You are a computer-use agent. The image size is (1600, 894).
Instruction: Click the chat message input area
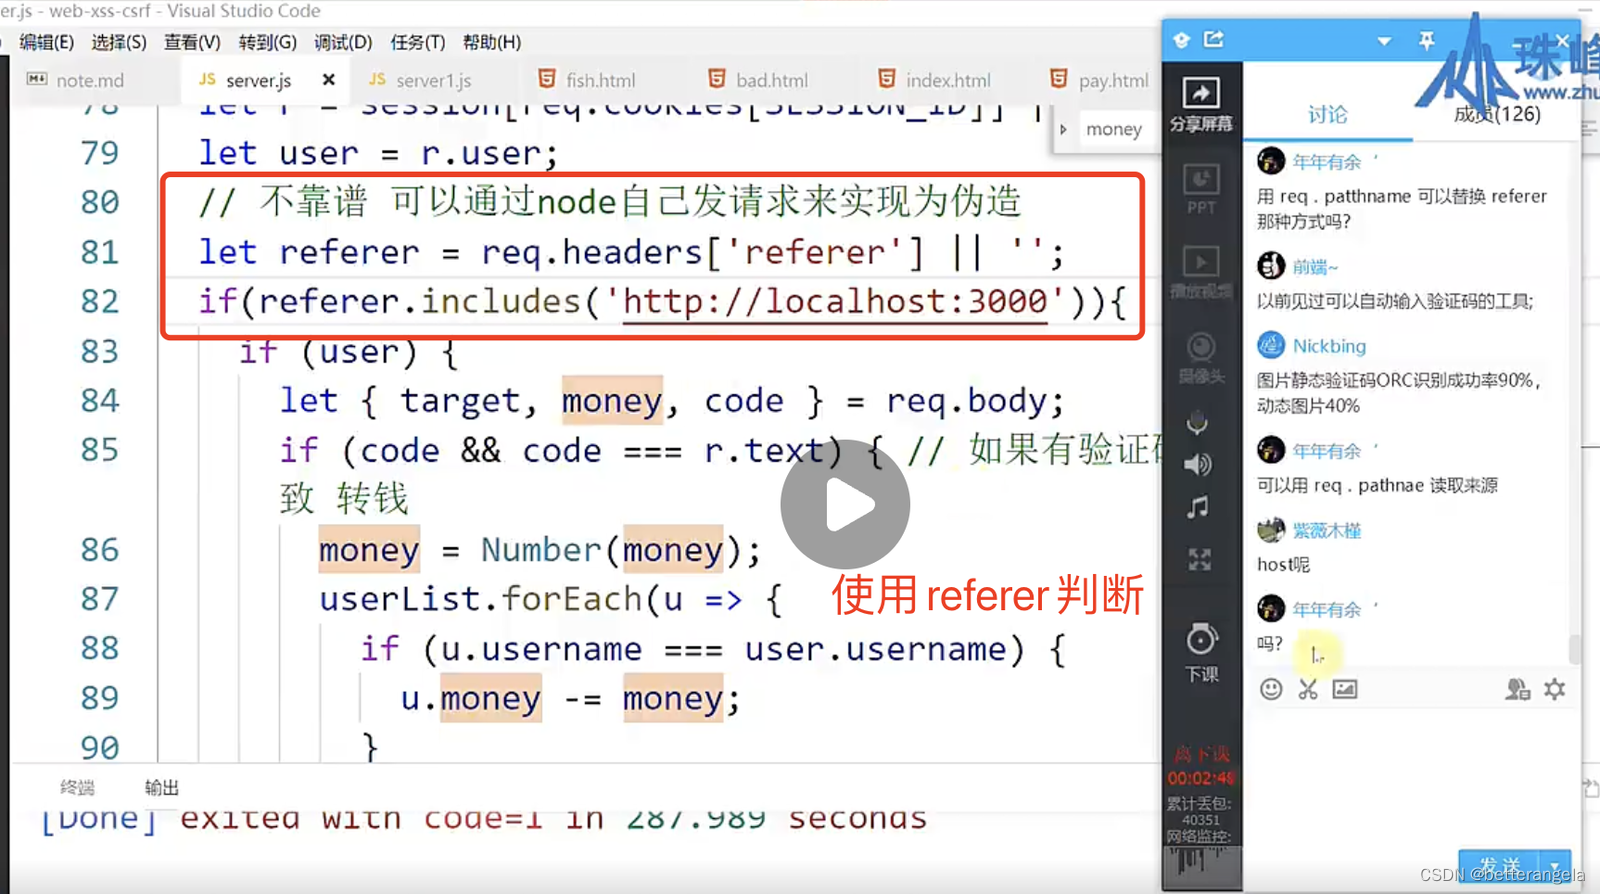click(x=1410, y=776)
